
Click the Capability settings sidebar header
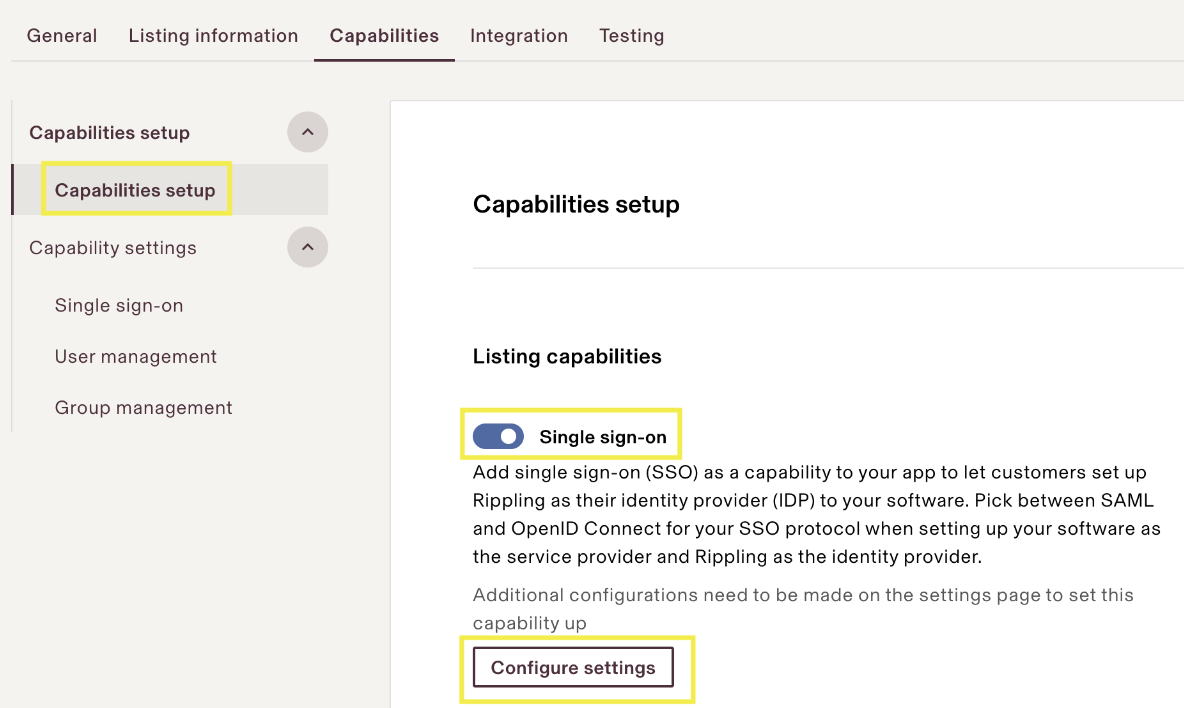113,248
